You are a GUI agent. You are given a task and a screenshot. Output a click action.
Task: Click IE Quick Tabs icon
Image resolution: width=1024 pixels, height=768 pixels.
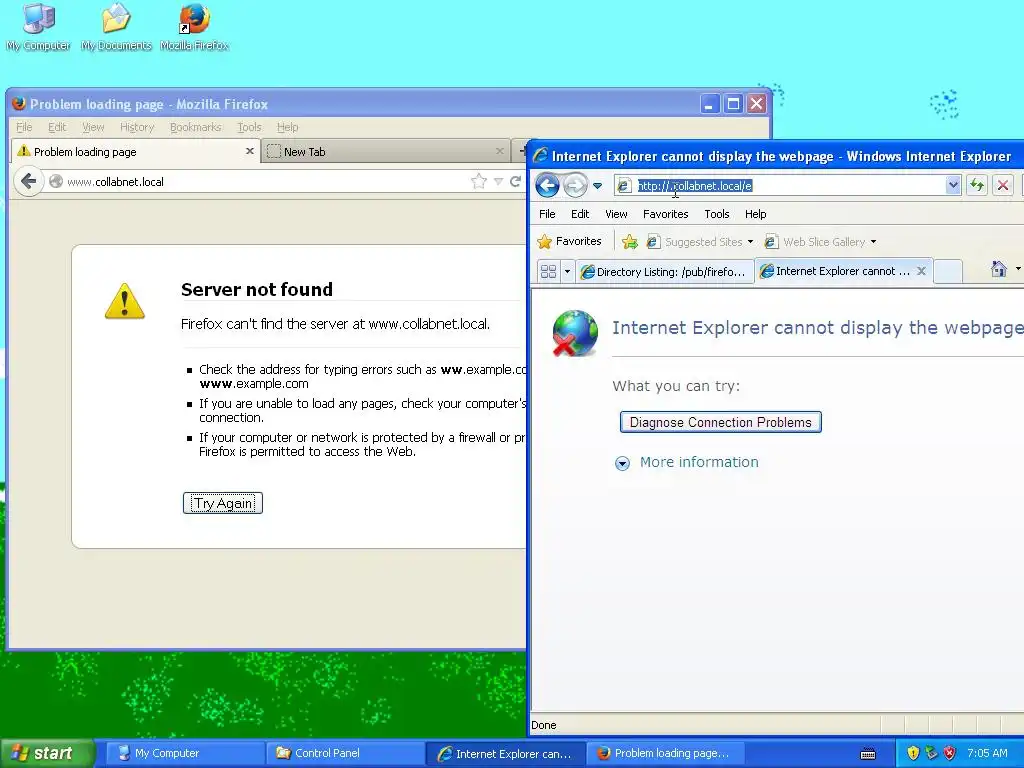click(x=549, y=271)
